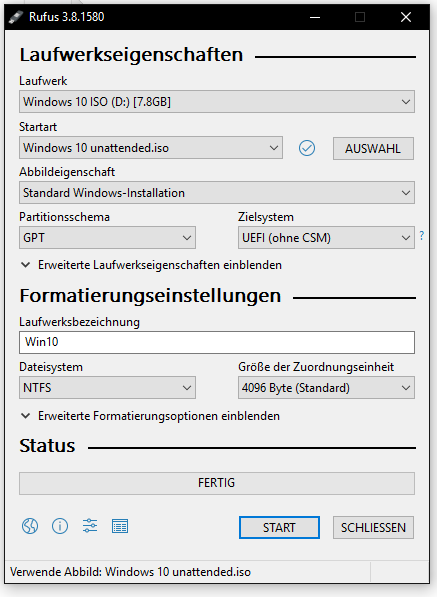Open the Abbildeigenschaft image option dropdown
This screenshot has height=597, width=437.
pyautogui.click(x=217, y=193)
